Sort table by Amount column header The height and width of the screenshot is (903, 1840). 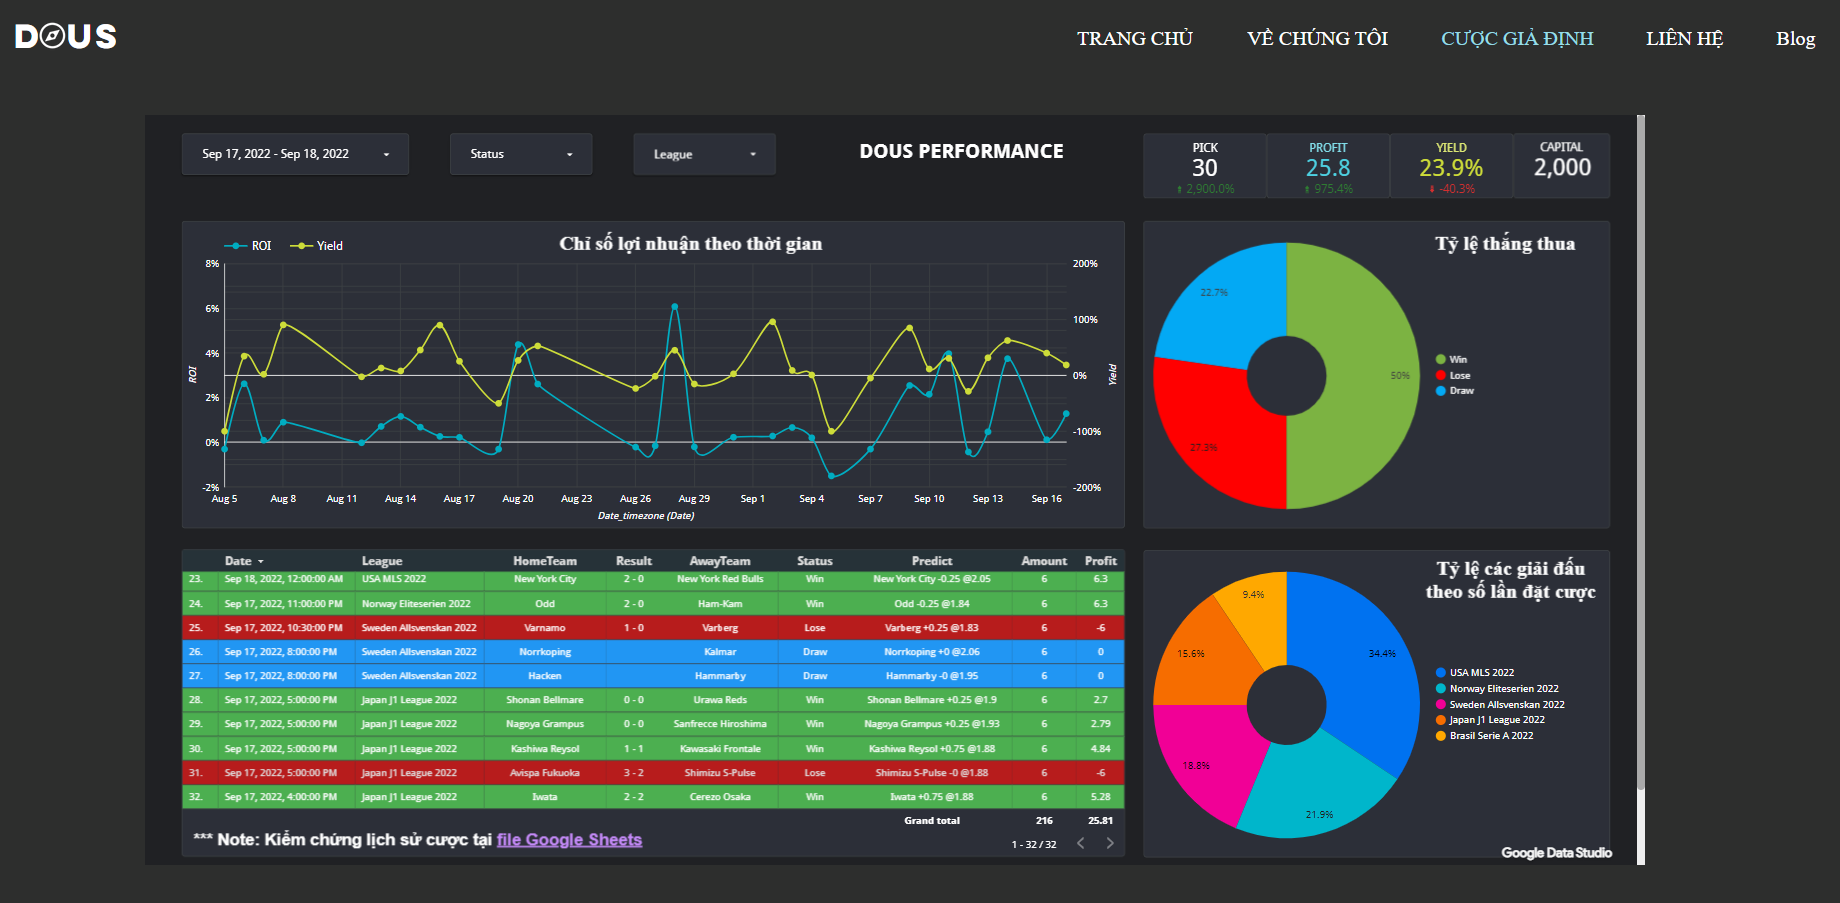pyautogui.click(x=1044, y=561)
